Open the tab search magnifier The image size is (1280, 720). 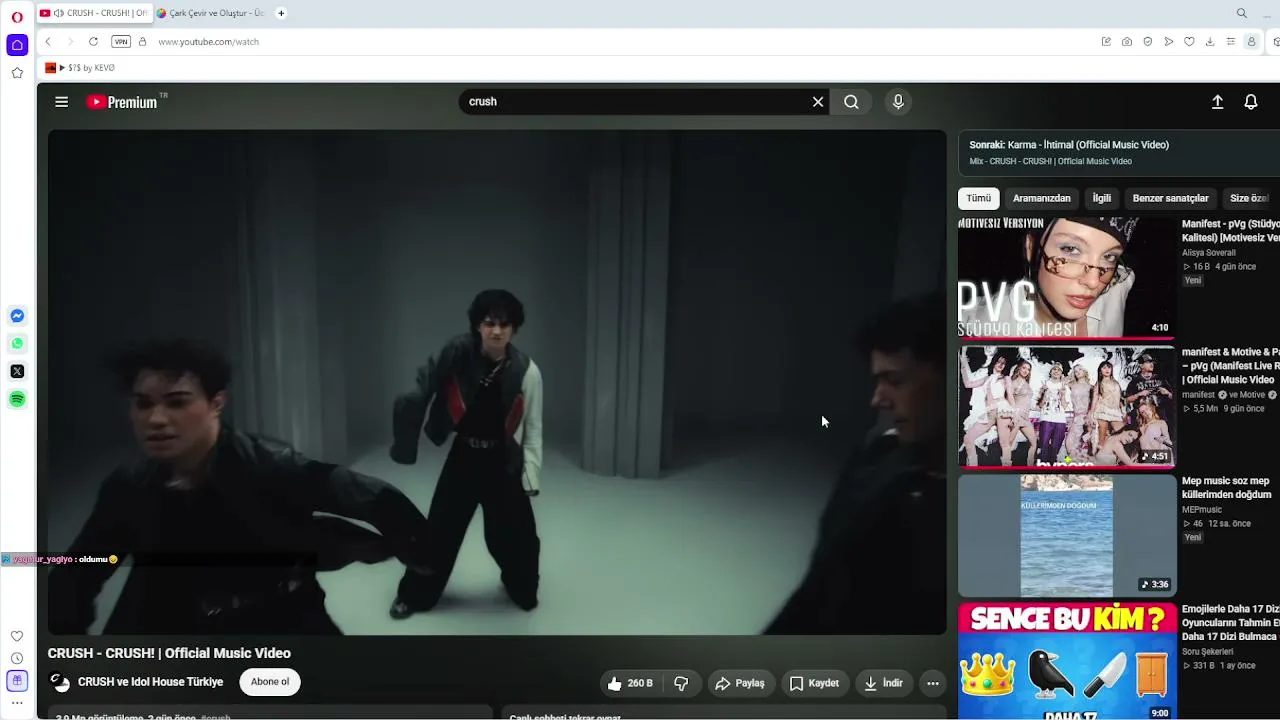coord(1242,13)
